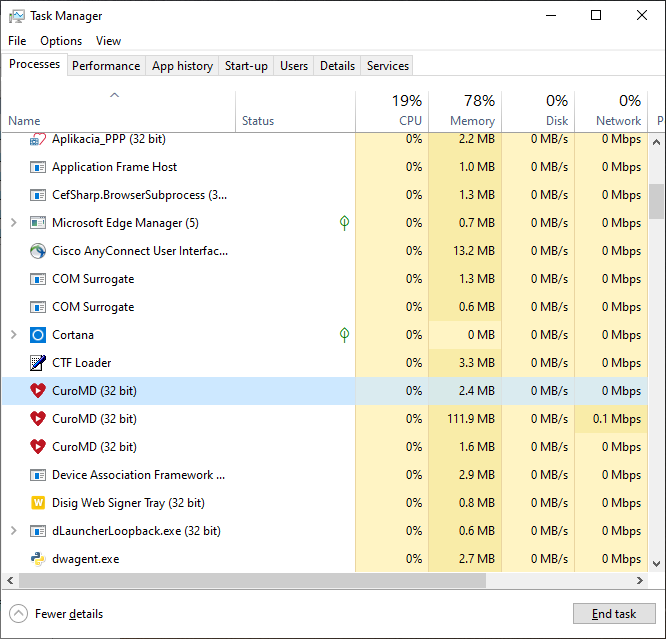Select the CTF Loader process name
This screenshot has width=666, height=639.
(82, 363)
